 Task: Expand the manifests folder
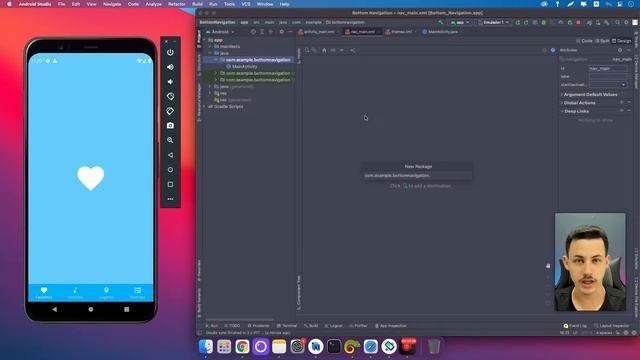[211, 47]
